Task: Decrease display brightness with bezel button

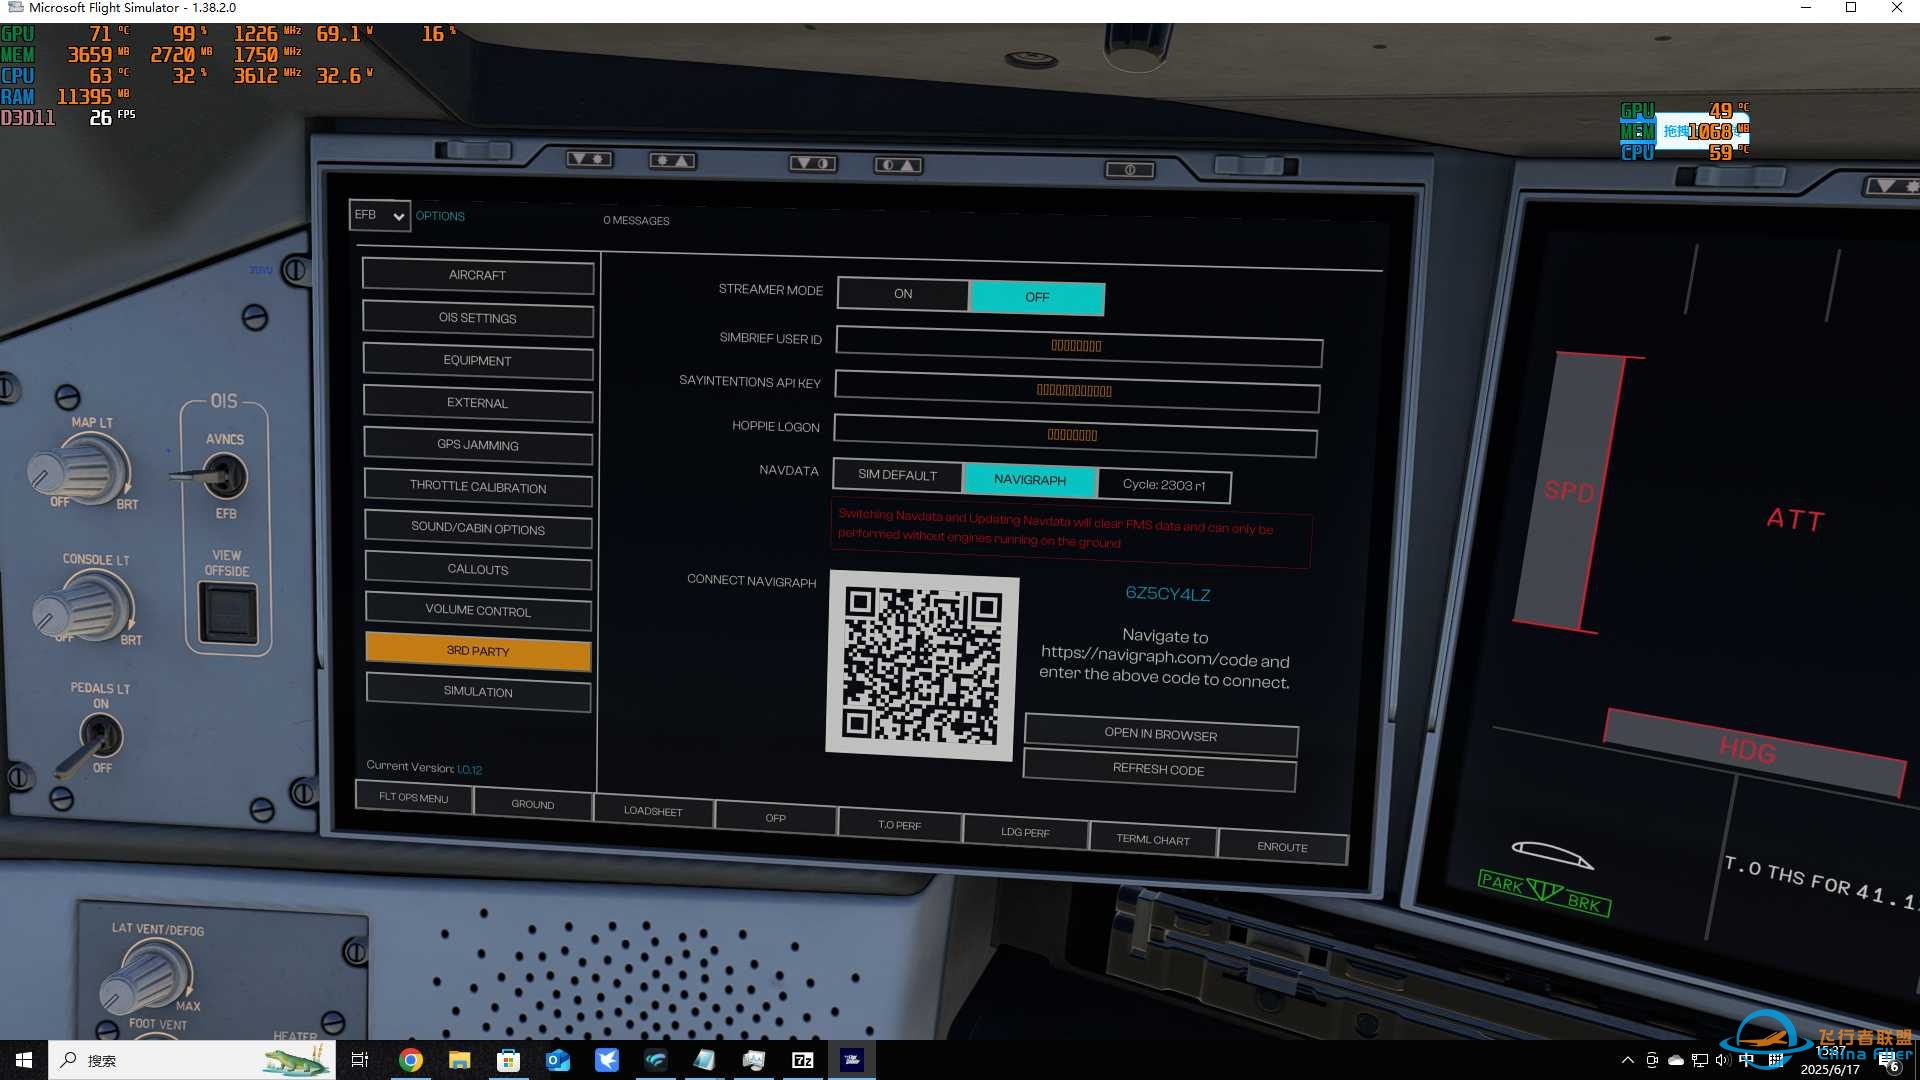Action: pos(590,159)
